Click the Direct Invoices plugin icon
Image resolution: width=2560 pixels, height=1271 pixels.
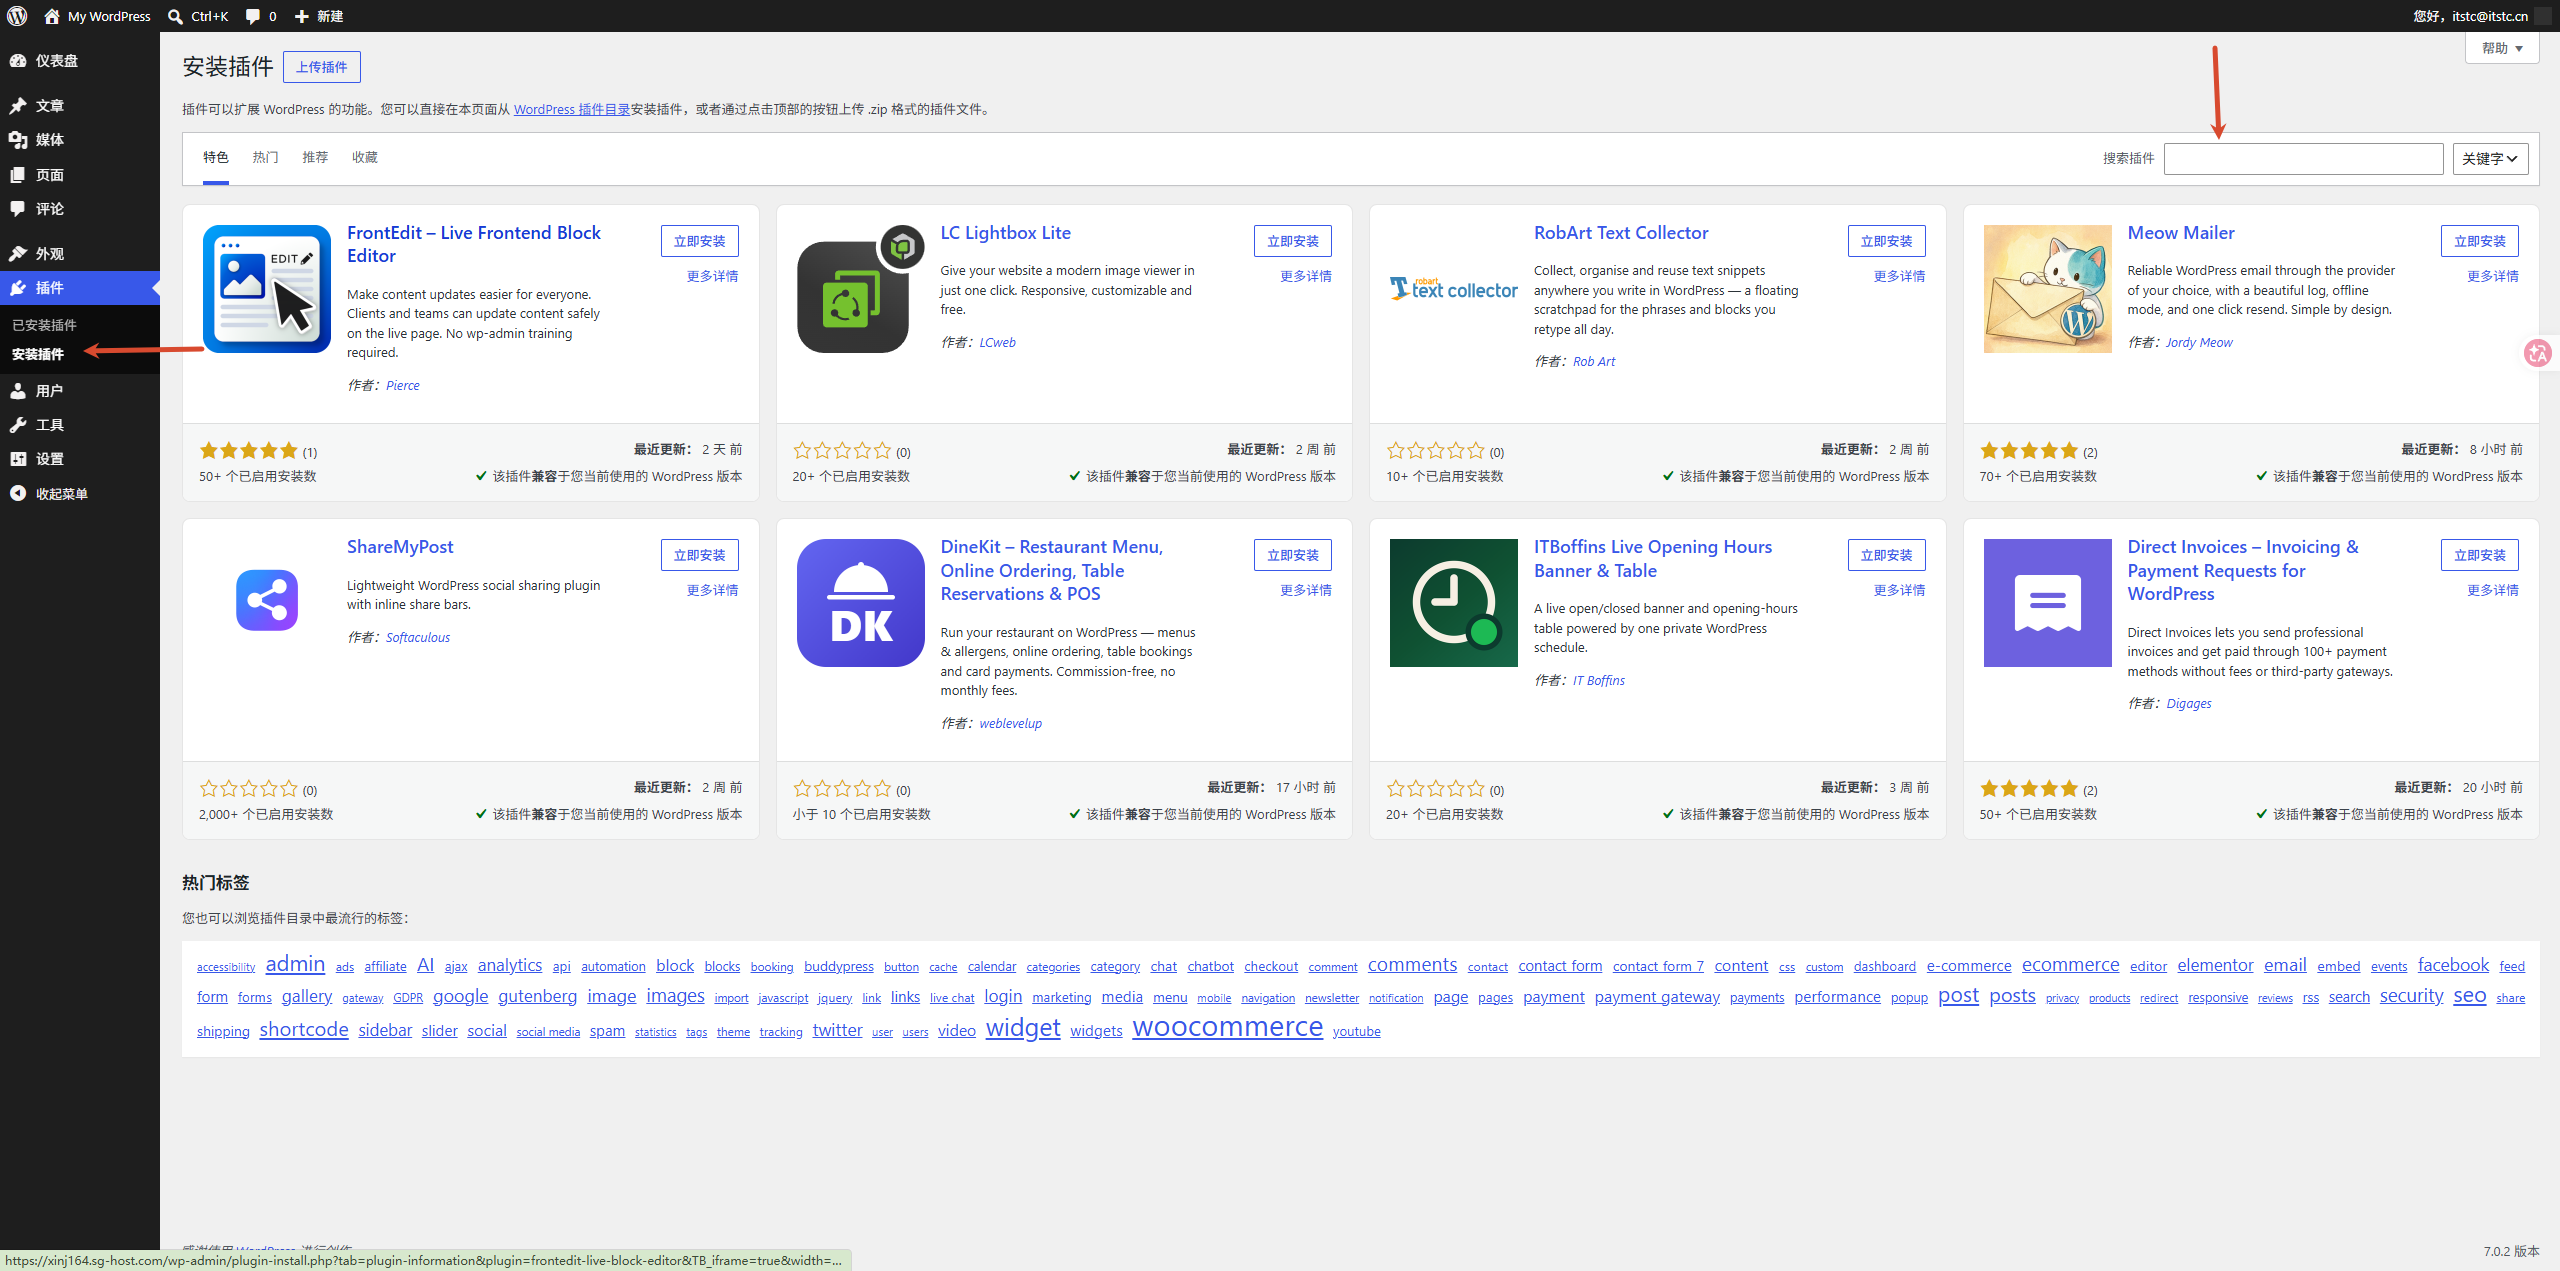pos(2048,603)
